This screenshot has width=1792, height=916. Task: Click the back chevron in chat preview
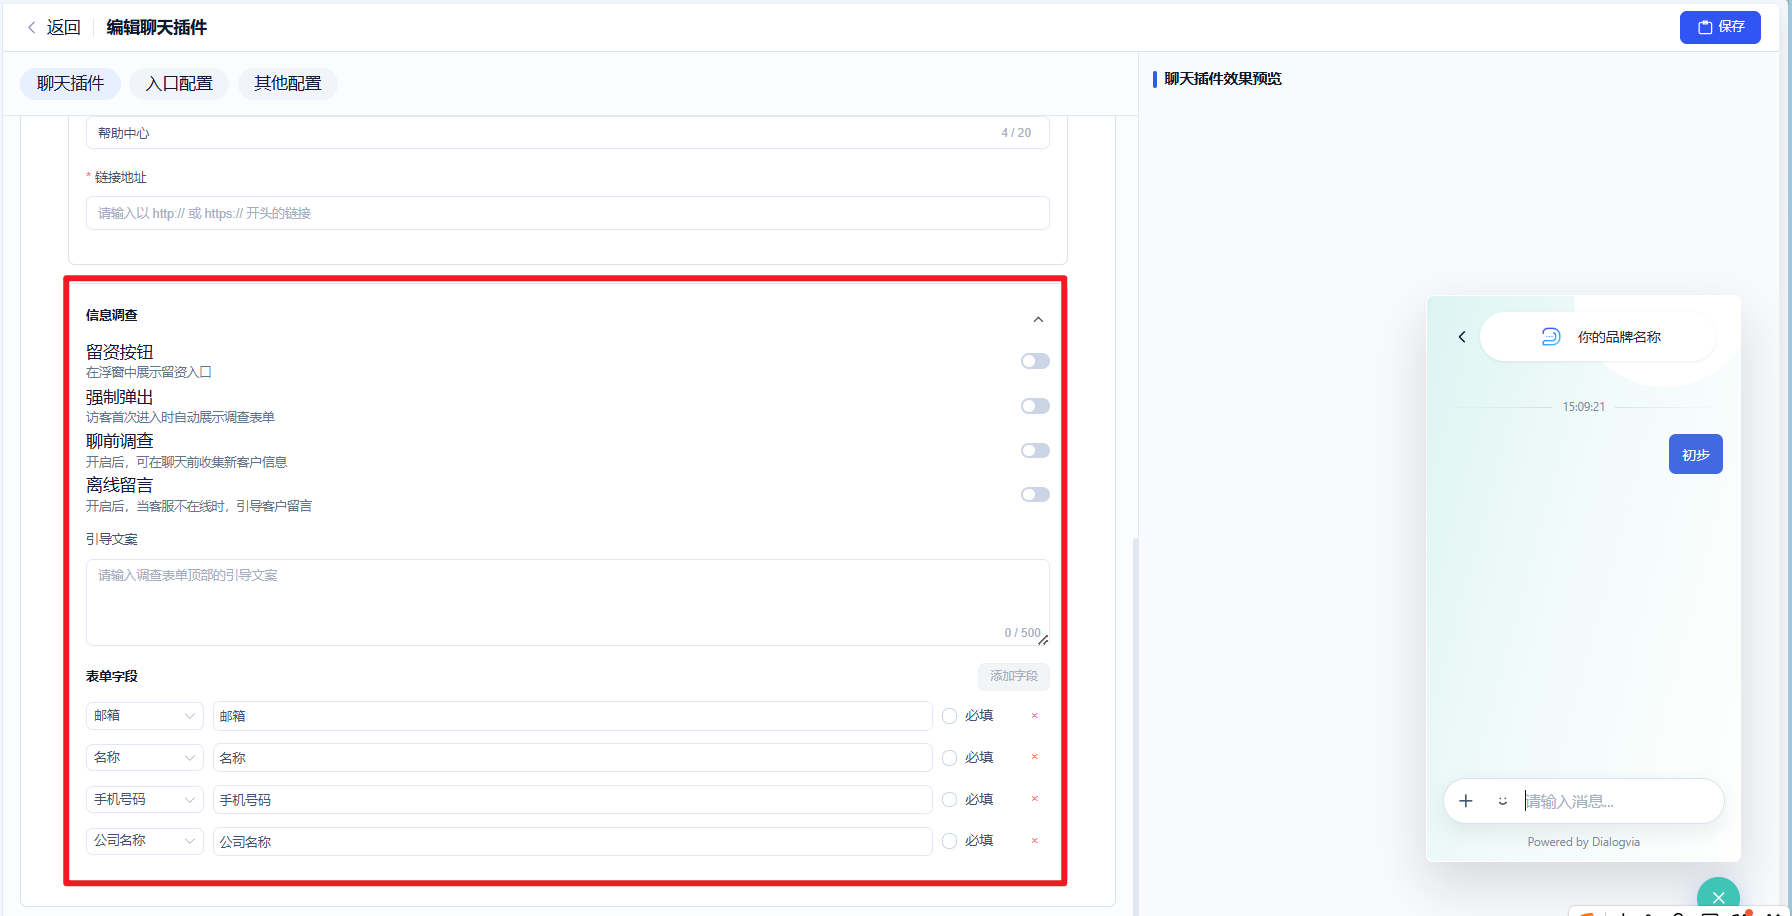[x=1462, y=337]
